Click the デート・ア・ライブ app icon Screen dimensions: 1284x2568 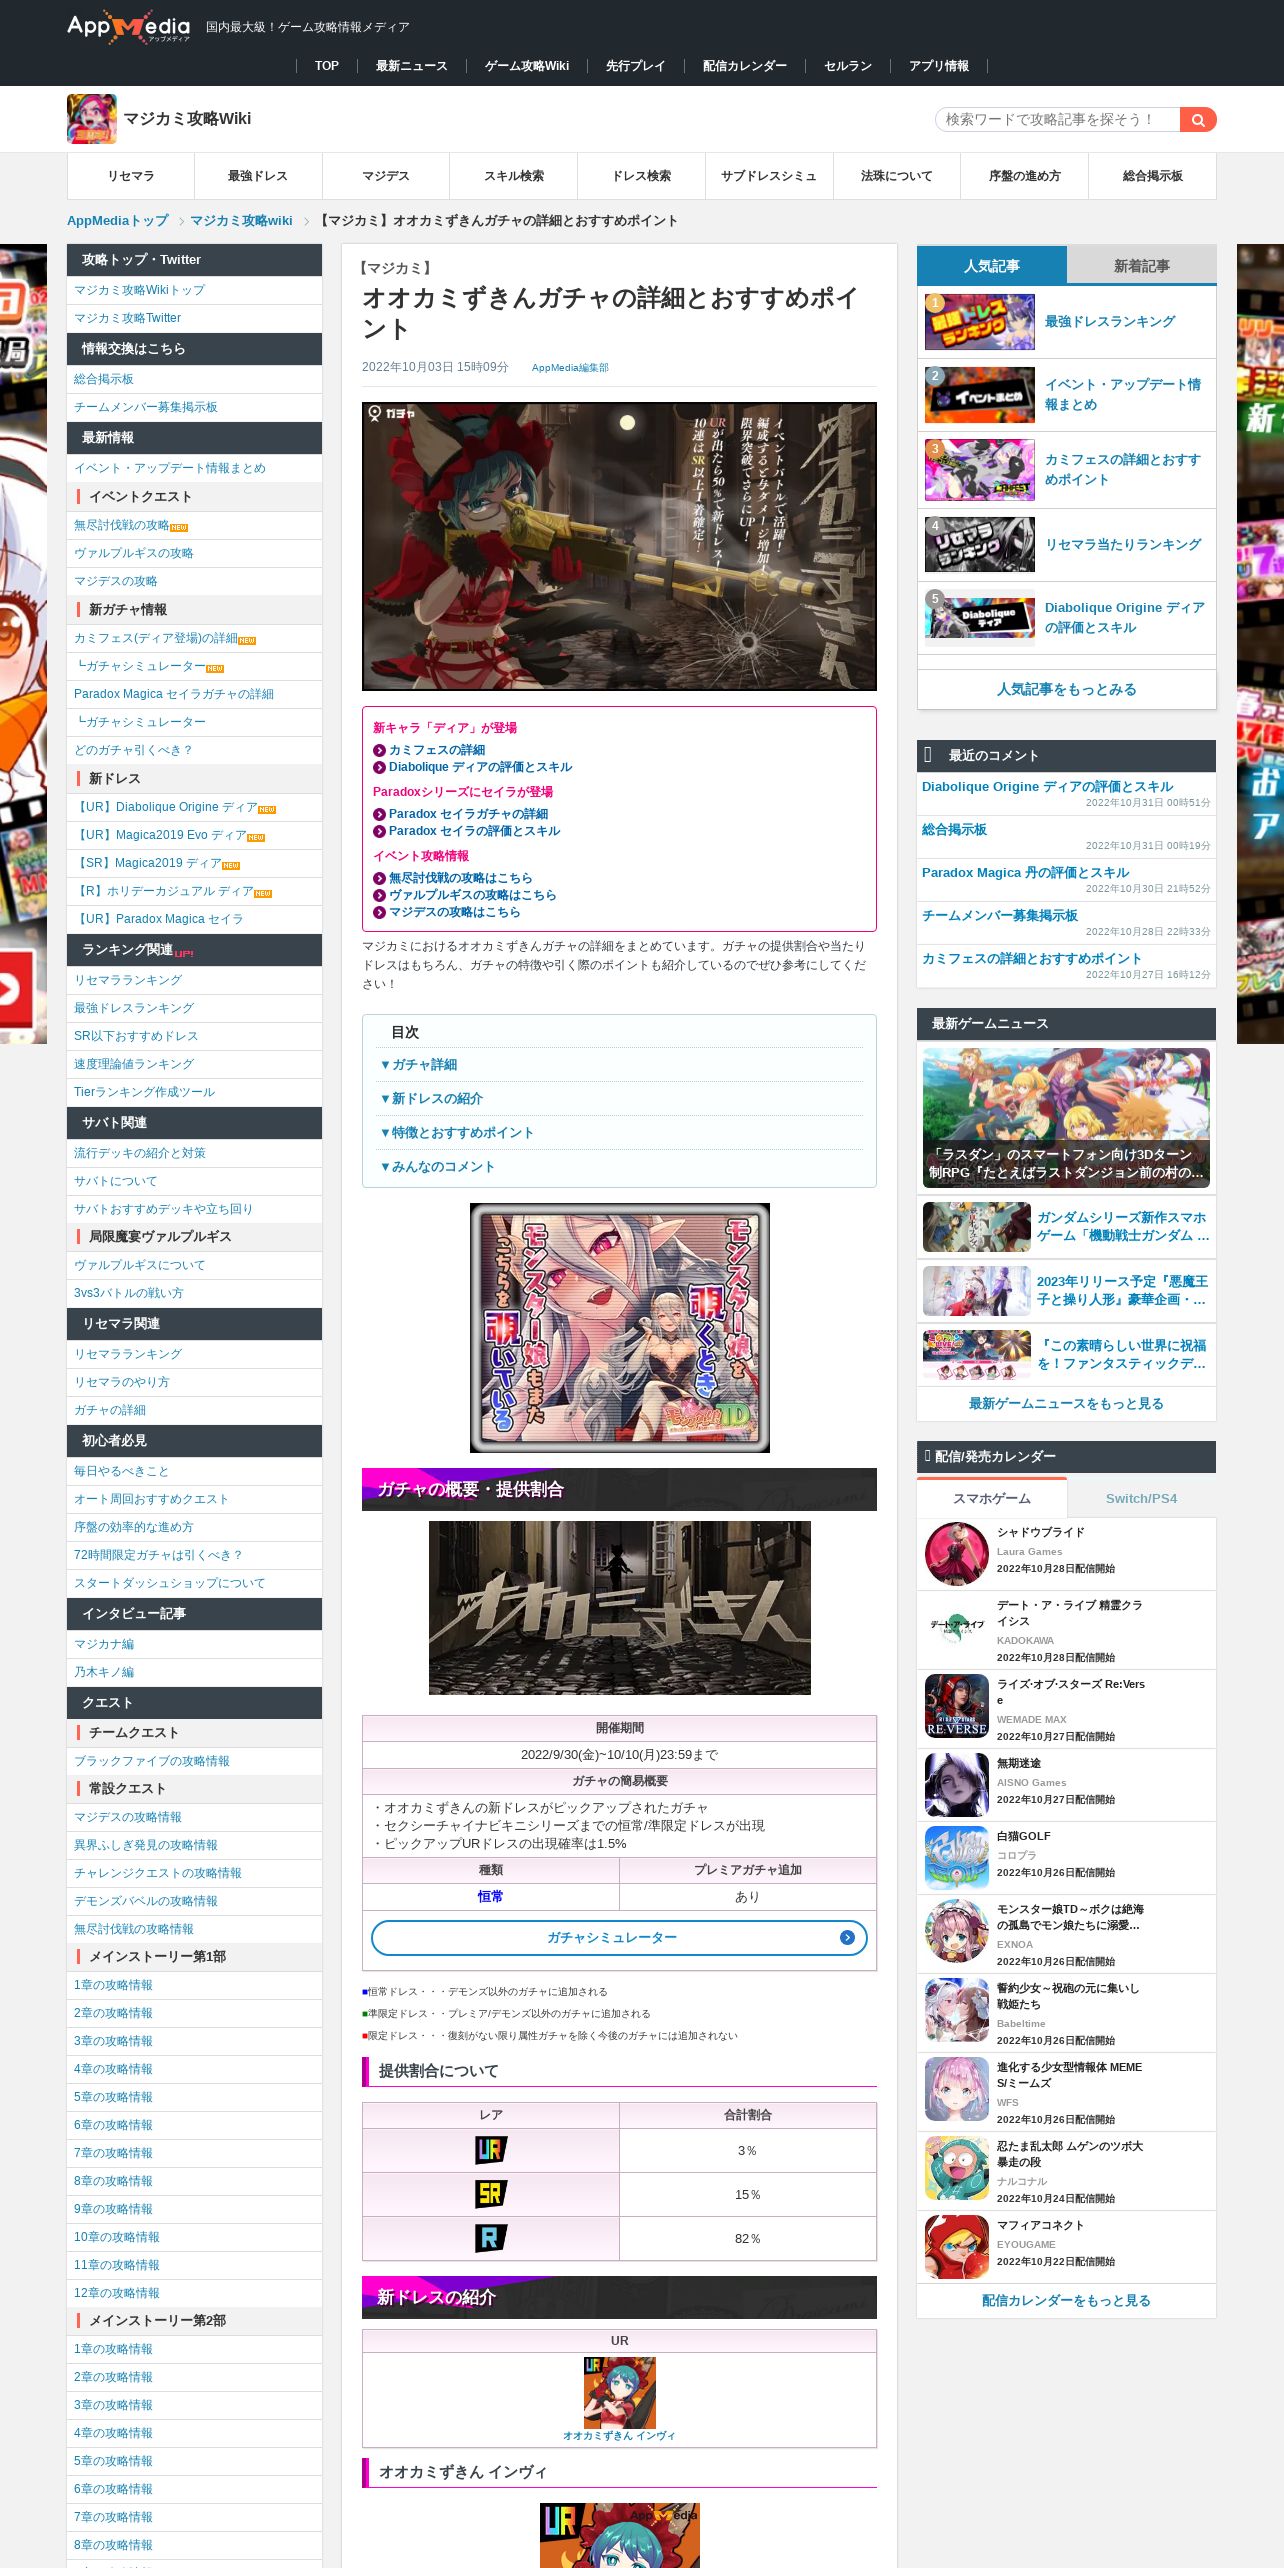tap(957, 1627)
